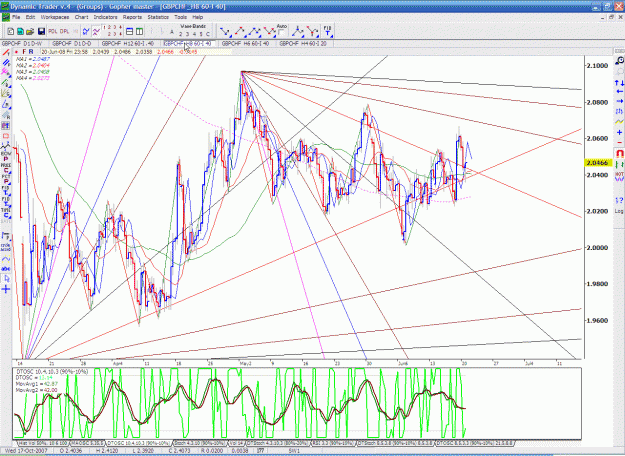Click the blue R button on chart header
Viewport: 625px width, 456px height.
pos(31,51)
